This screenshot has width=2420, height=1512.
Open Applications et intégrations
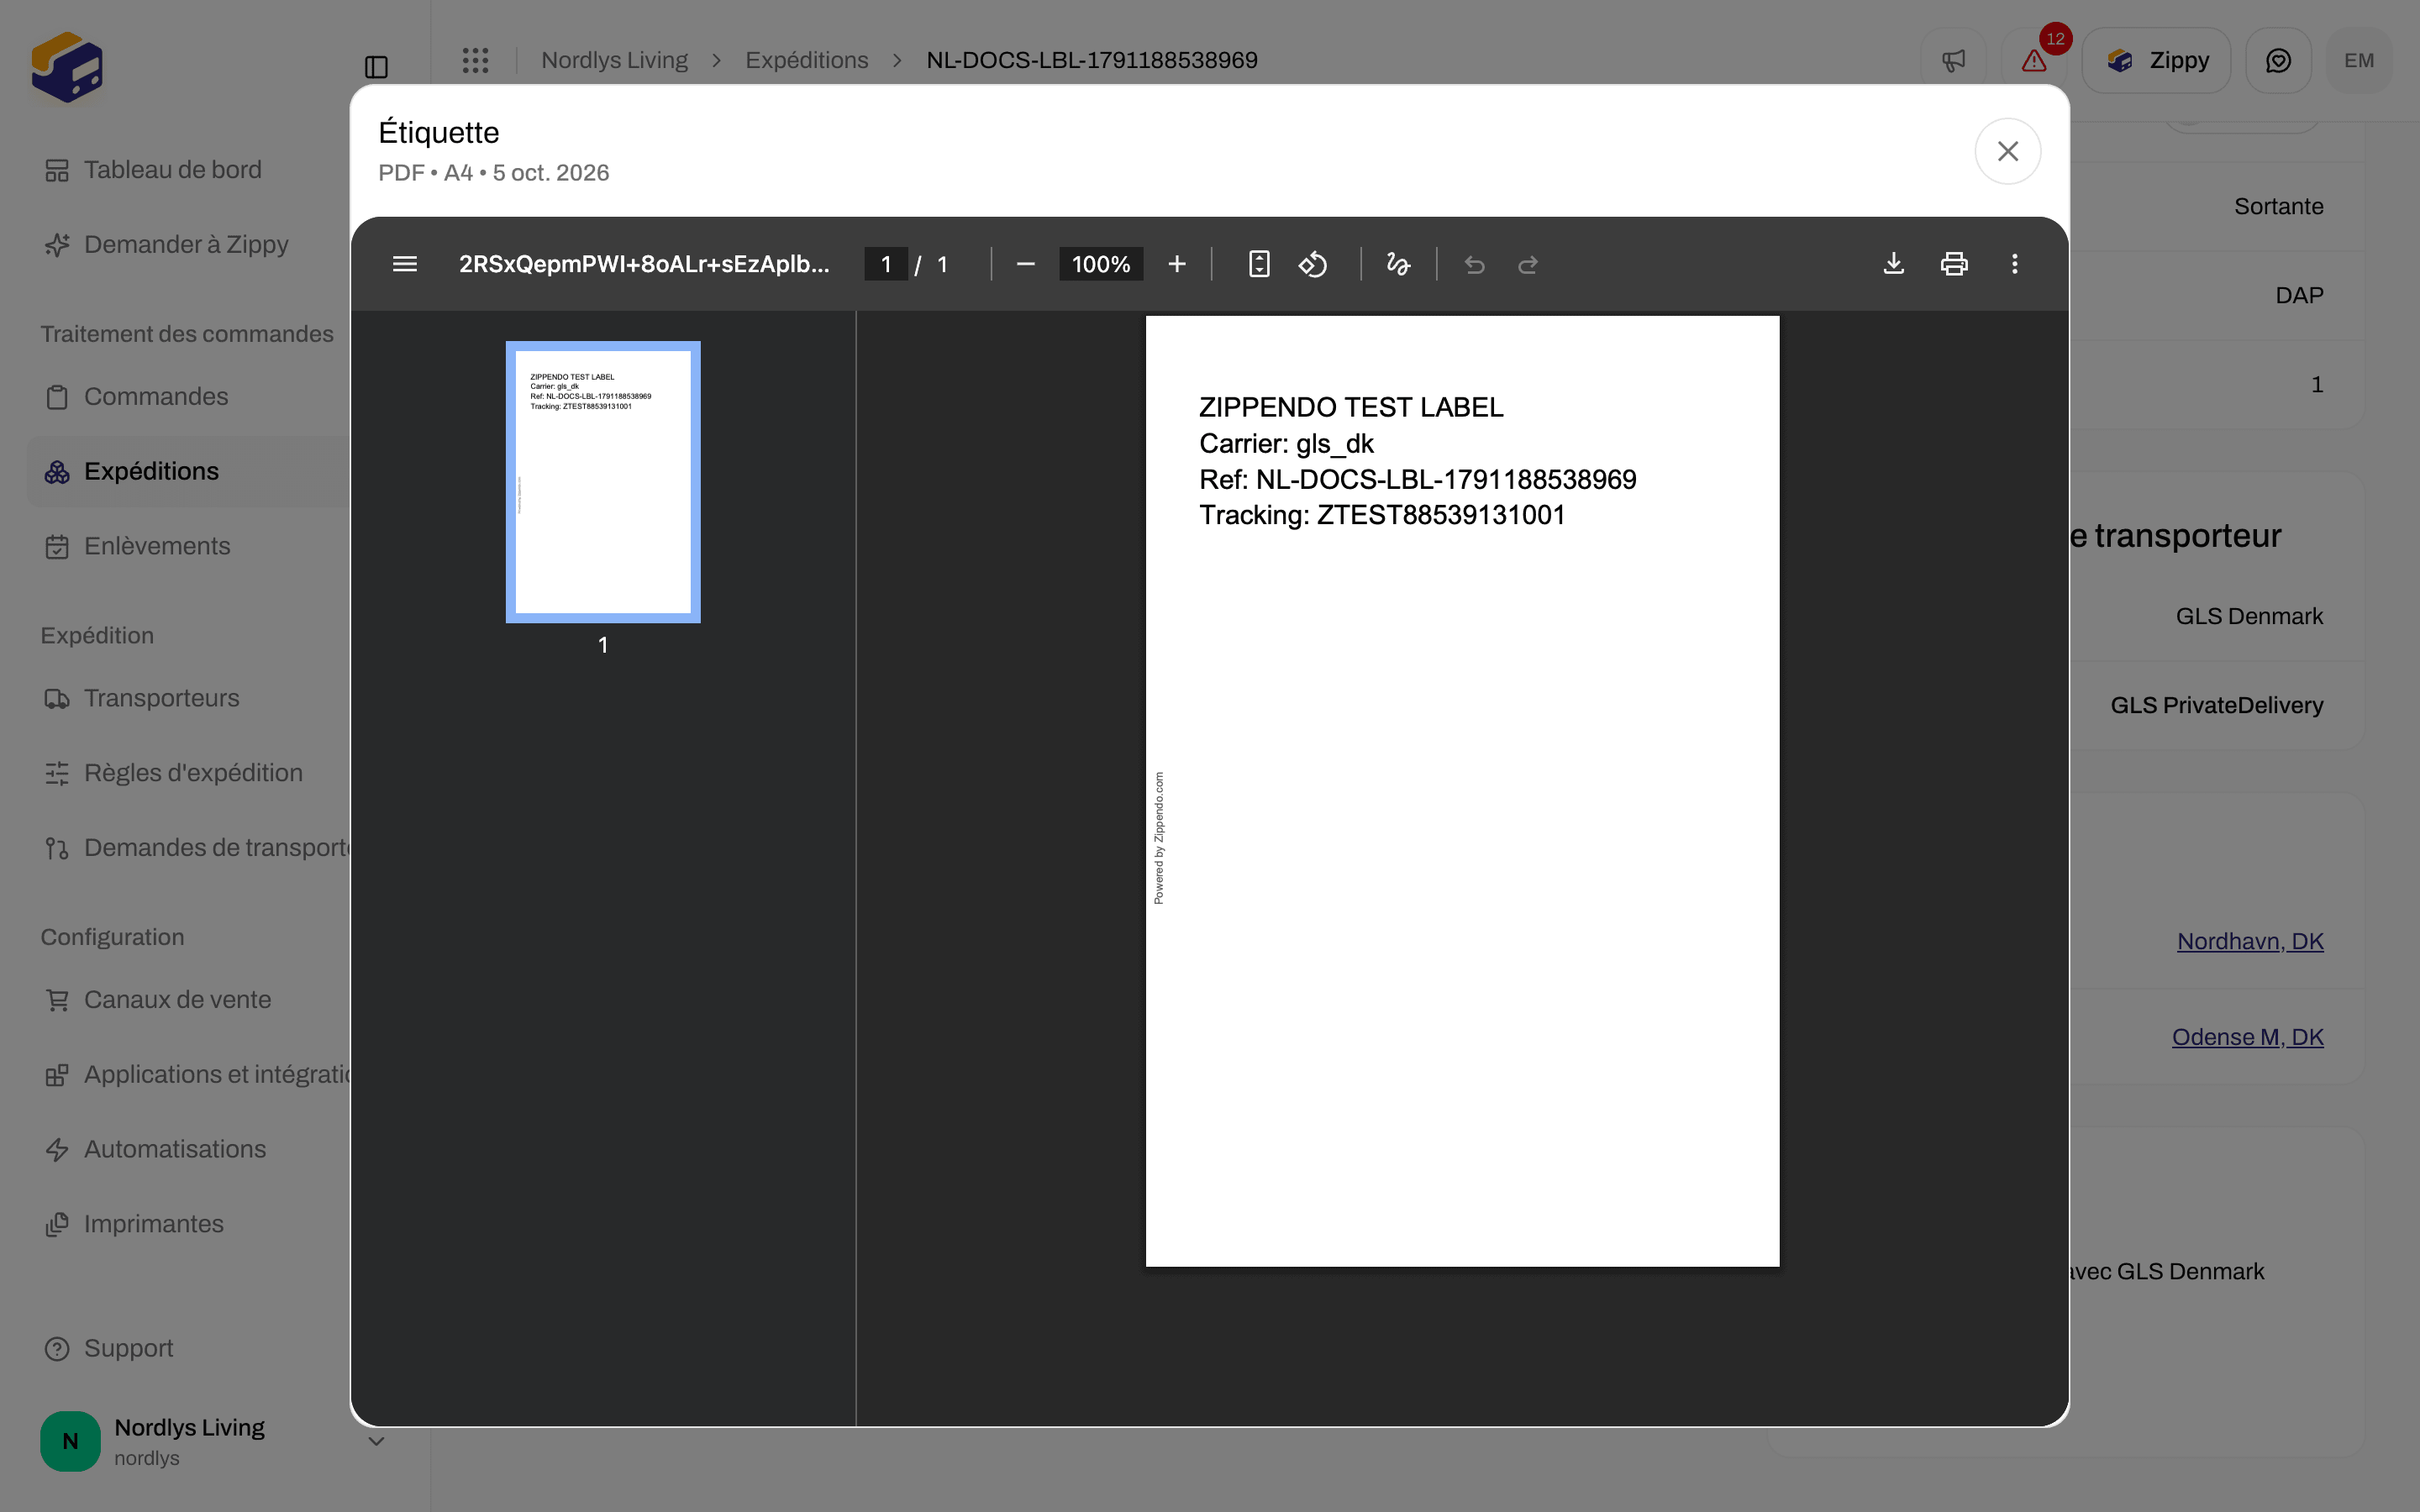(217, 1075)
